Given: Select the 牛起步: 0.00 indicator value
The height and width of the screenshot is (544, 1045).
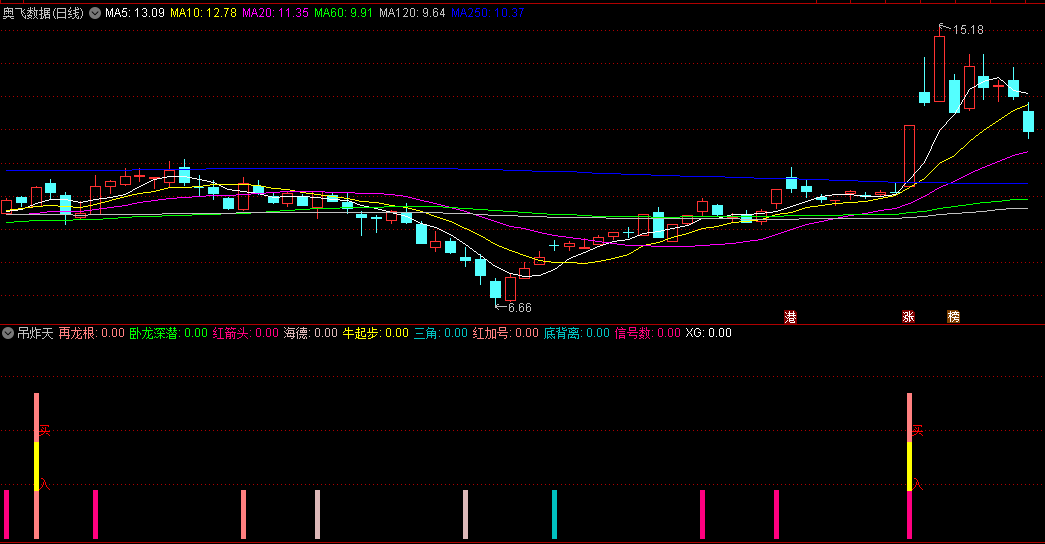Looking at the screenshot, I should click(x=376, y=333).
